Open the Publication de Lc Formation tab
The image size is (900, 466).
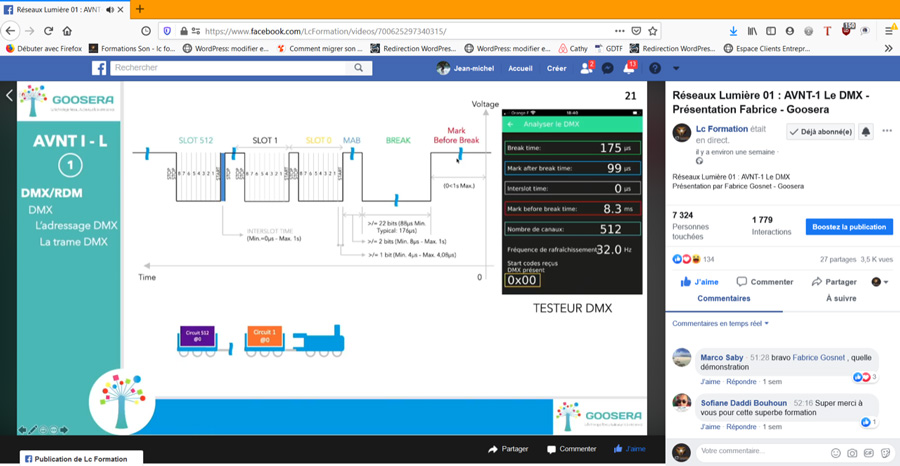[x=81, y=459]
